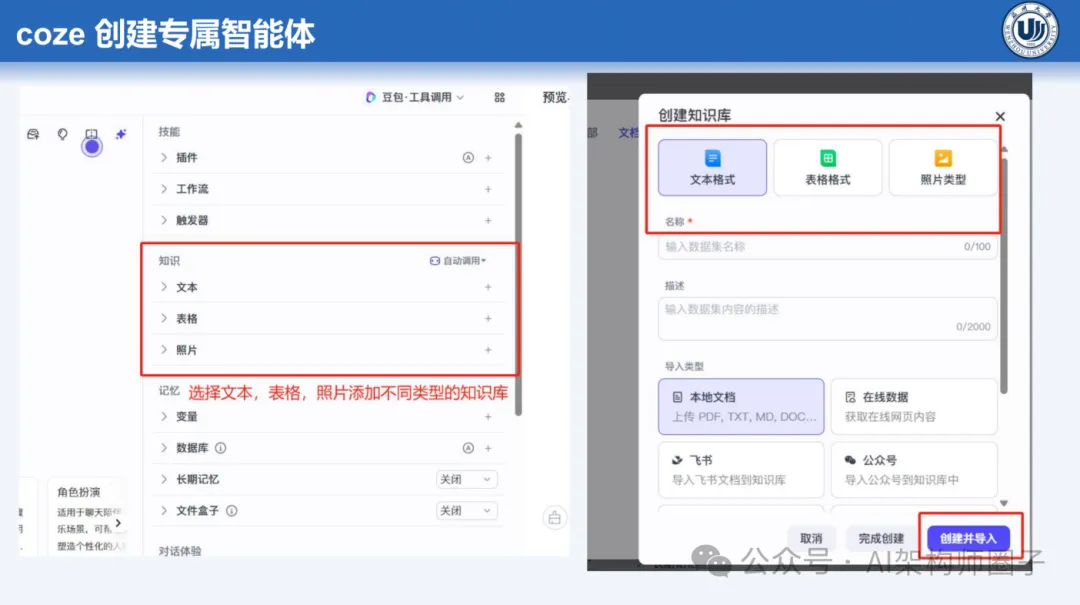Select 表格格式 knowledge base type
The image size is (1080, 605).
point(827,167)
